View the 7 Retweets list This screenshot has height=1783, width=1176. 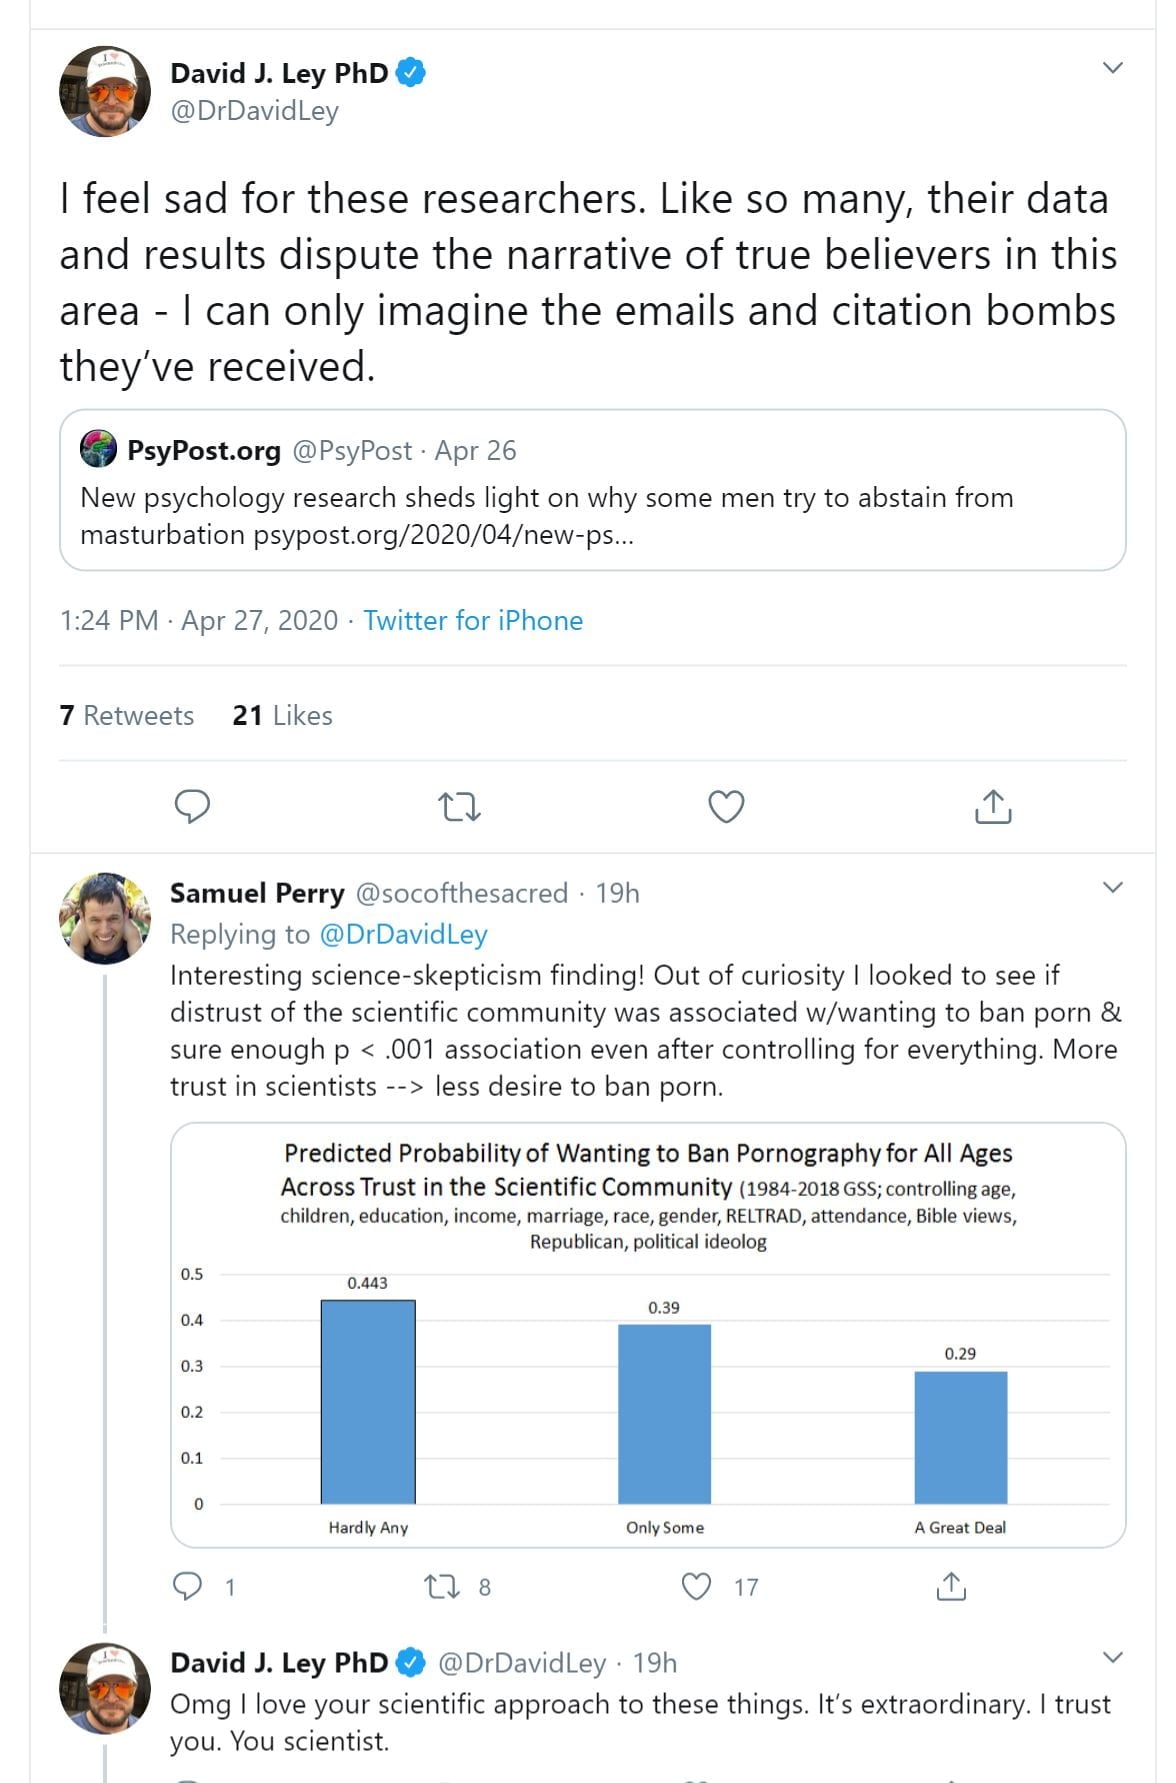127,716
